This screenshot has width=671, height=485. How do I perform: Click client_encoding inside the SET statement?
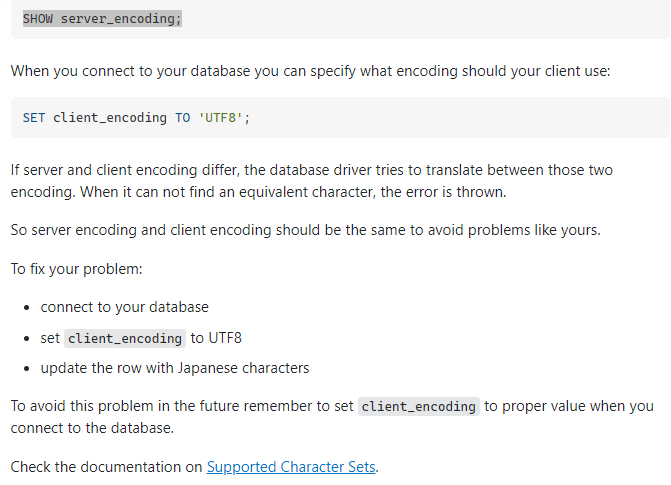[x=110, y=118]
